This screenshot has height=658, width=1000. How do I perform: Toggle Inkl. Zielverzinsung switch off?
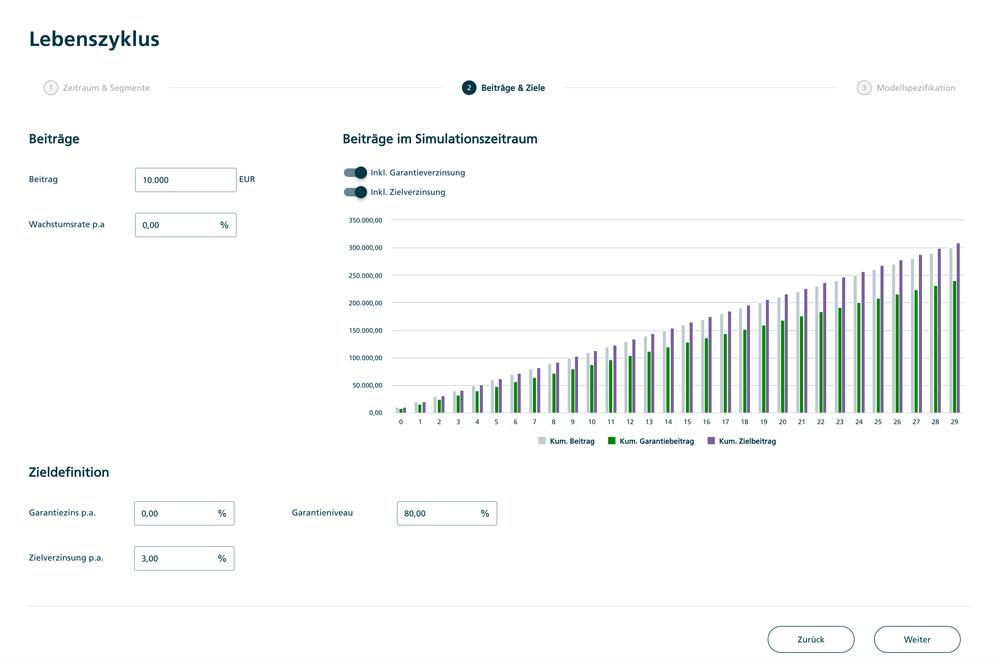tap(355, 192)
